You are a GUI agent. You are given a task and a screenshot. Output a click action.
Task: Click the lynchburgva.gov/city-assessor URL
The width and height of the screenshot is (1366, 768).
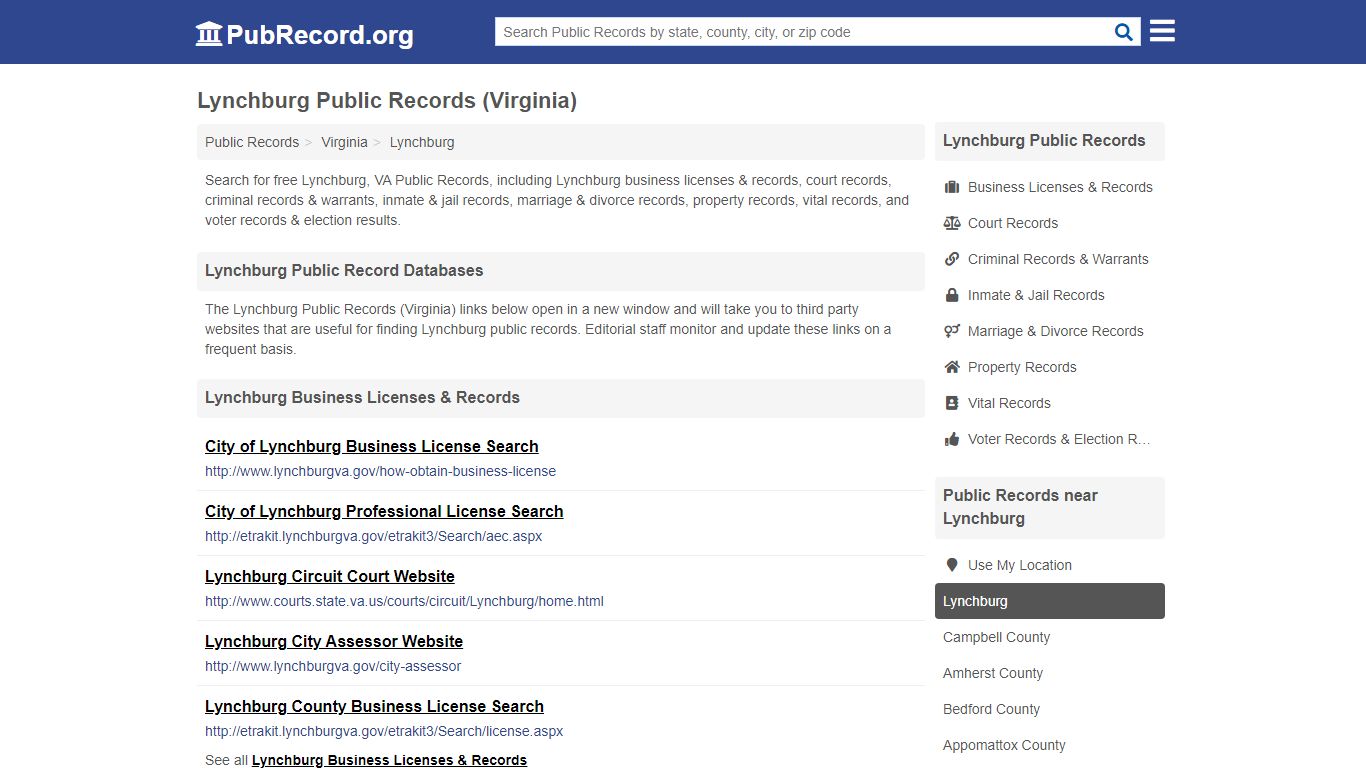[333, 666]
